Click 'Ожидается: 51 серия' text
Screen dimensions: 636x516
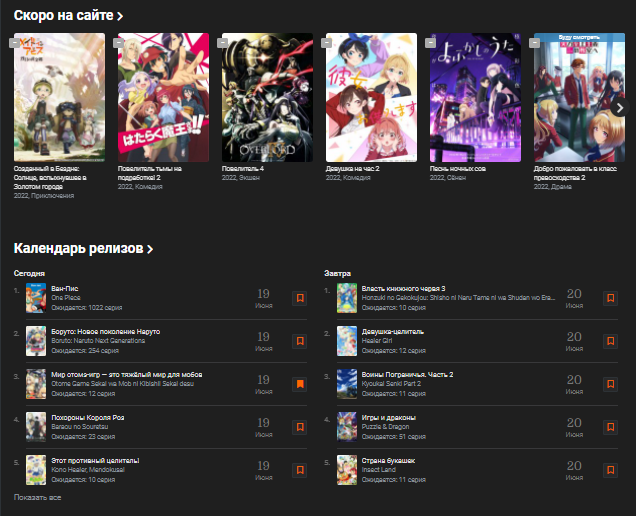click(394, 436)
